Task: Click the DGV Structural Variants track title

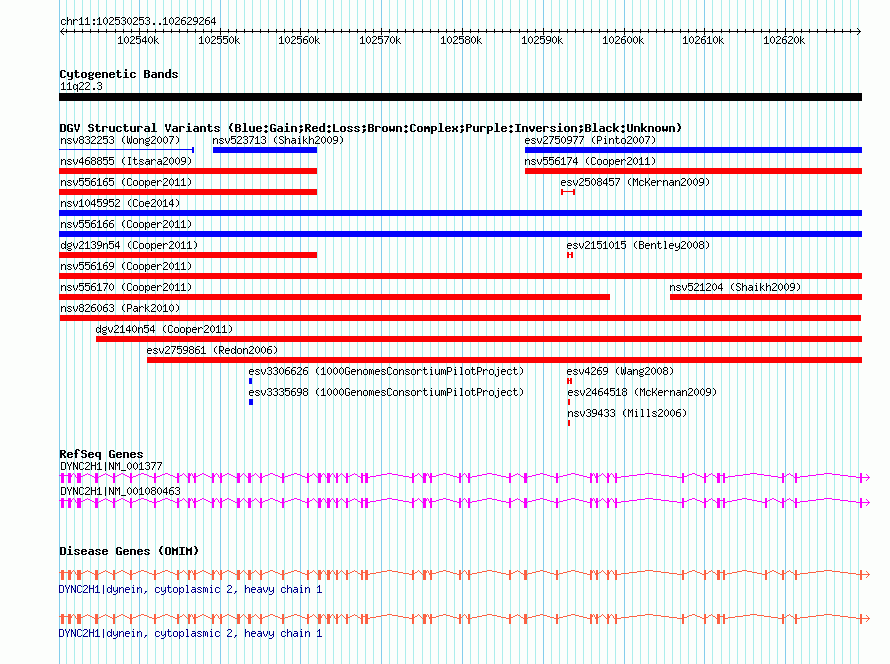Action: point(370,128)
